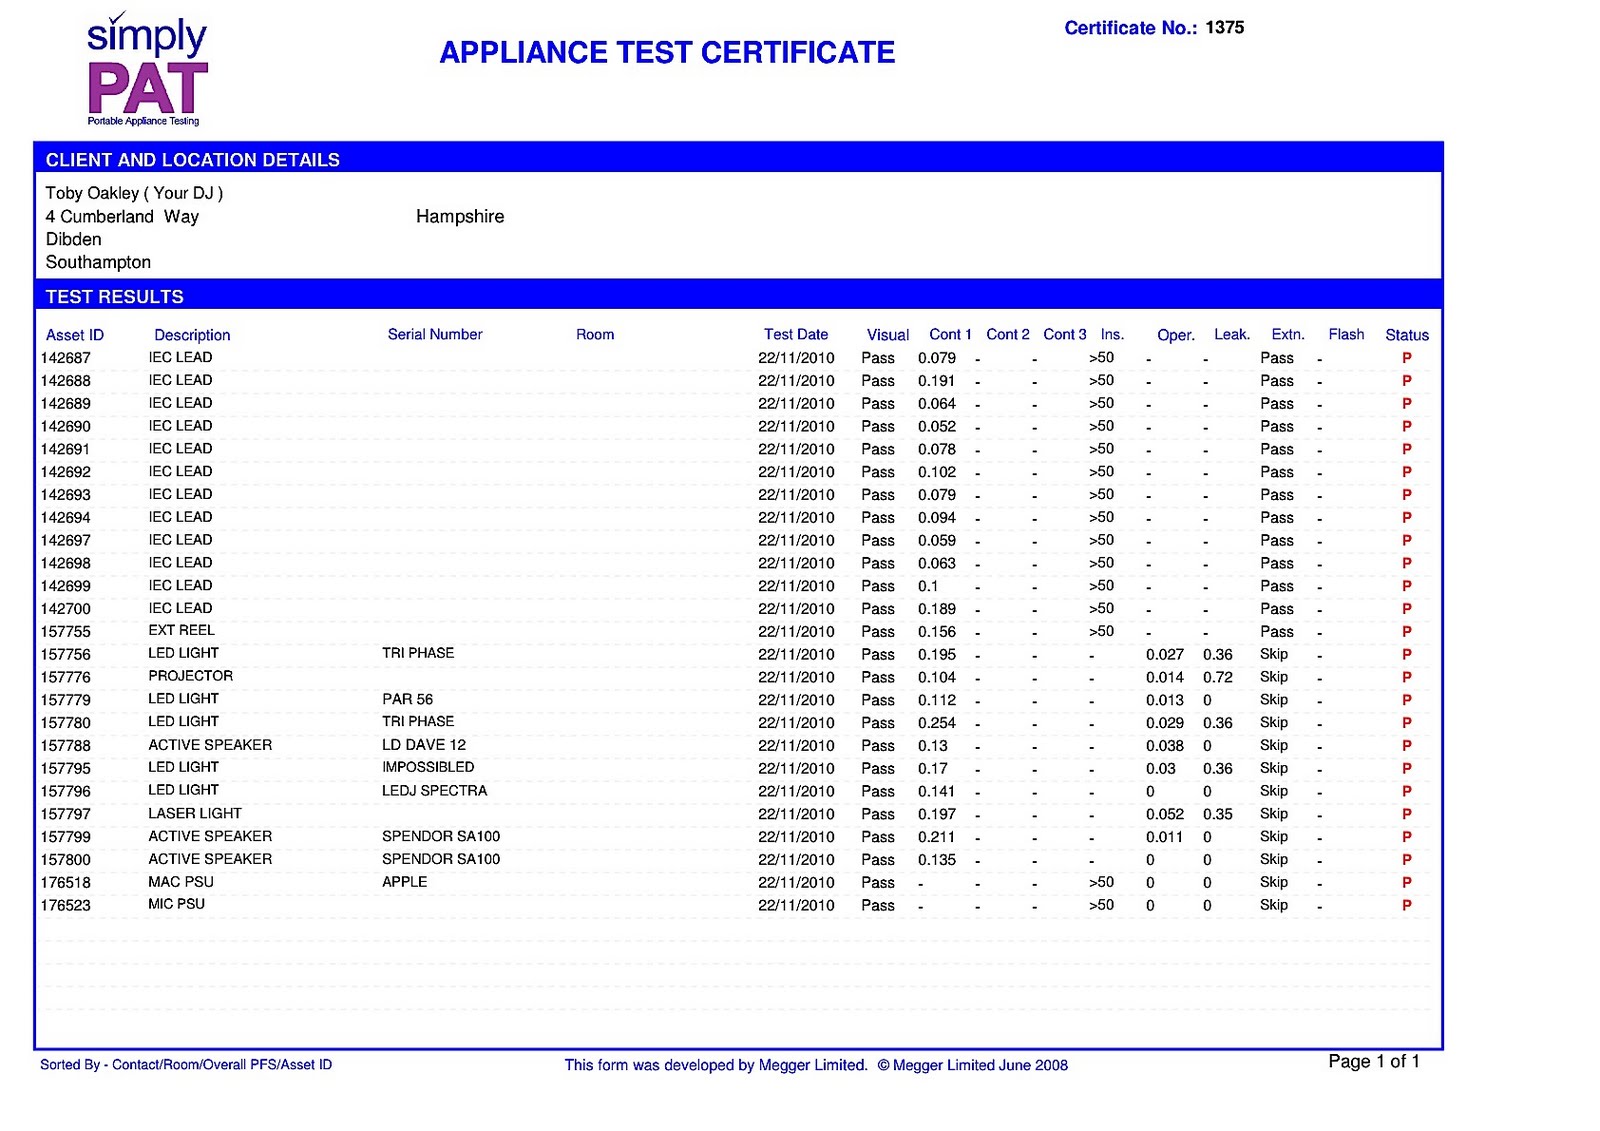Click the Description column header
The width and height of the screenshot is (1600, 1131).
pos(192,335)
